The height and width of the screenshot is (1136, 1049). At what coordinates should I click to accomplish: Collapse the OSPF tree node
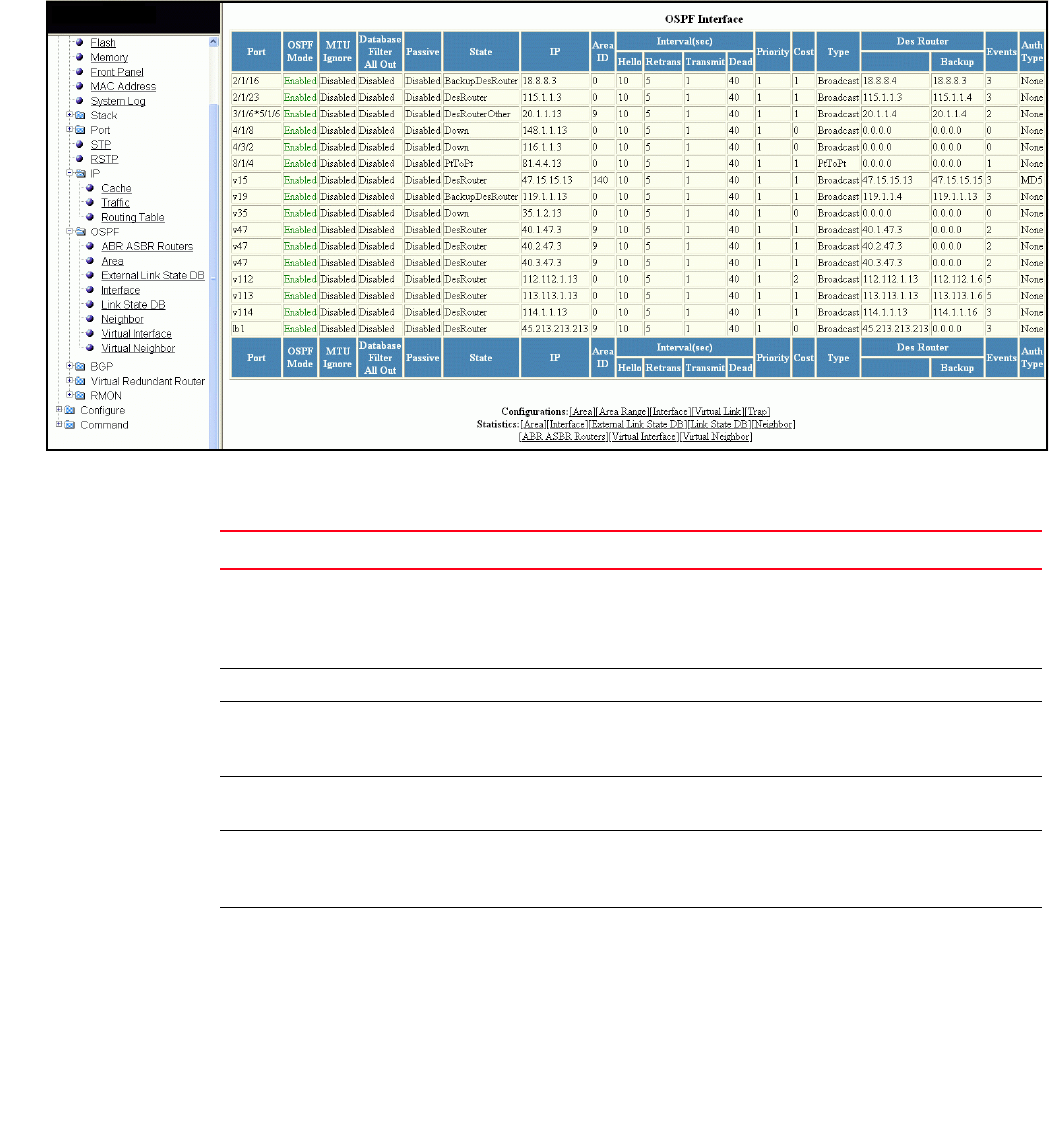[70, 231]
